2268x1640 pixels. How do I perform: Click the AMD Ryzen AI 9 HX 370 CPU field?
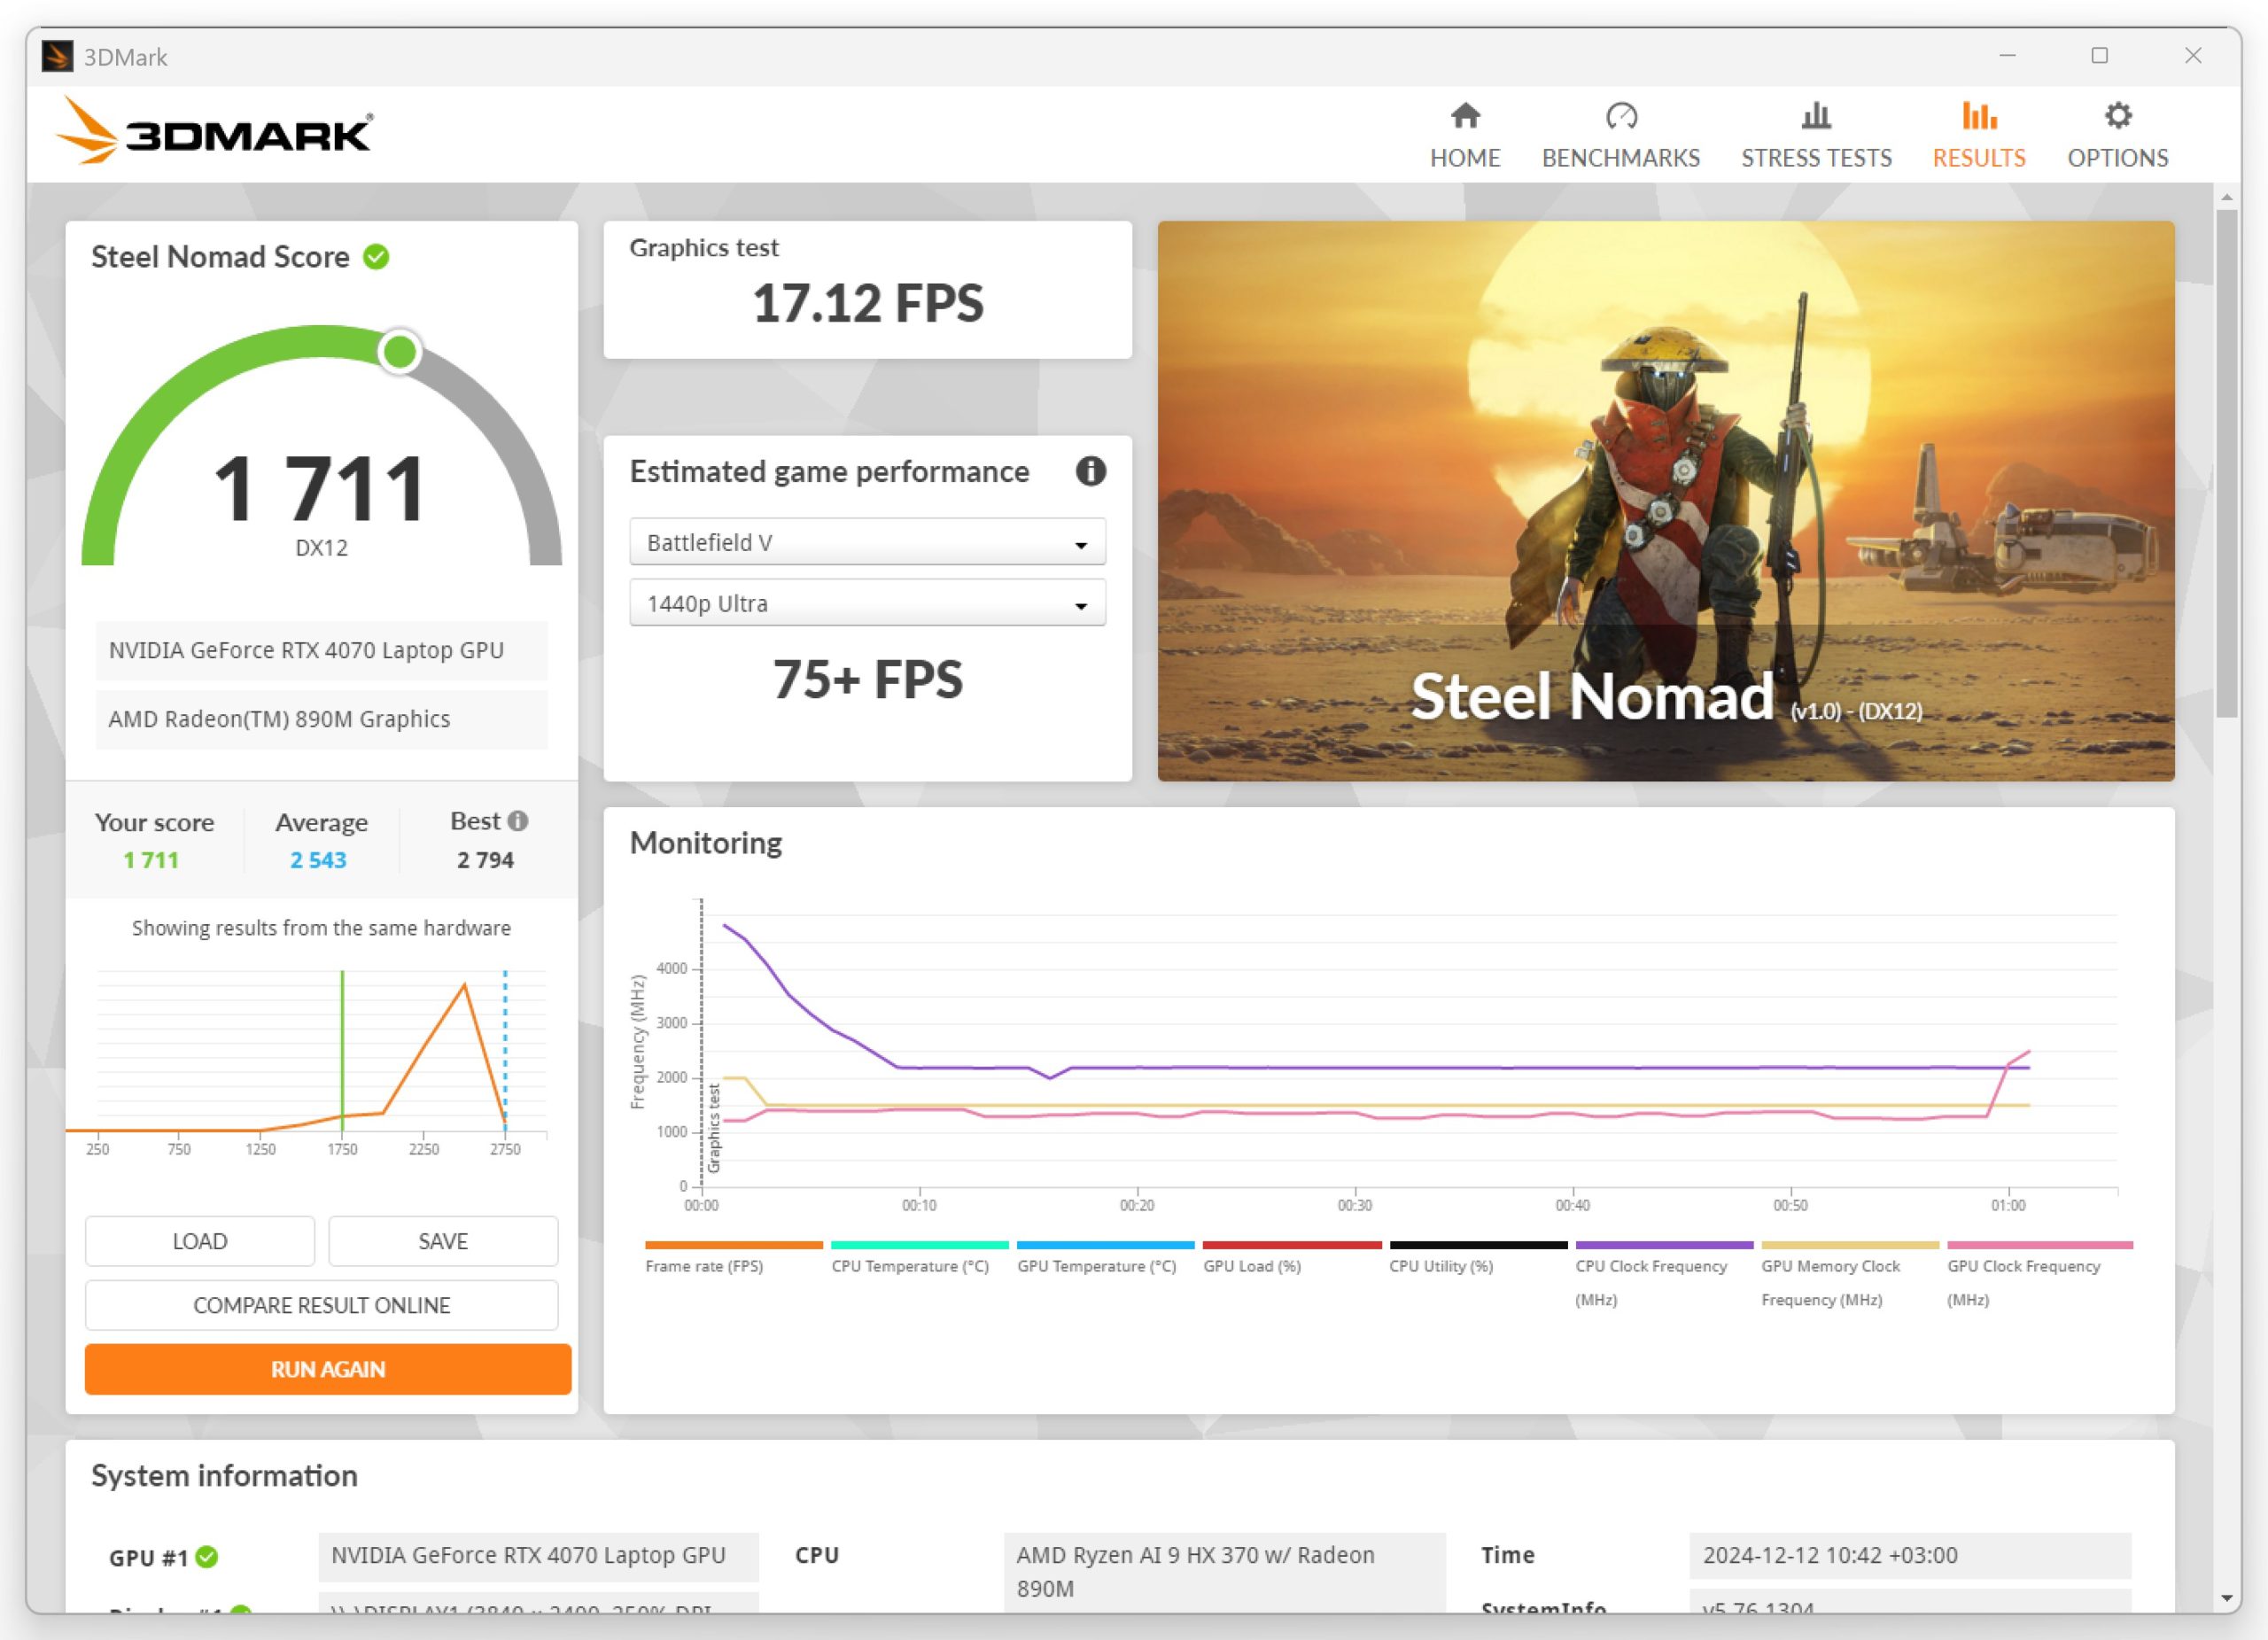pyautogui.click(x=1225, y=1571)
